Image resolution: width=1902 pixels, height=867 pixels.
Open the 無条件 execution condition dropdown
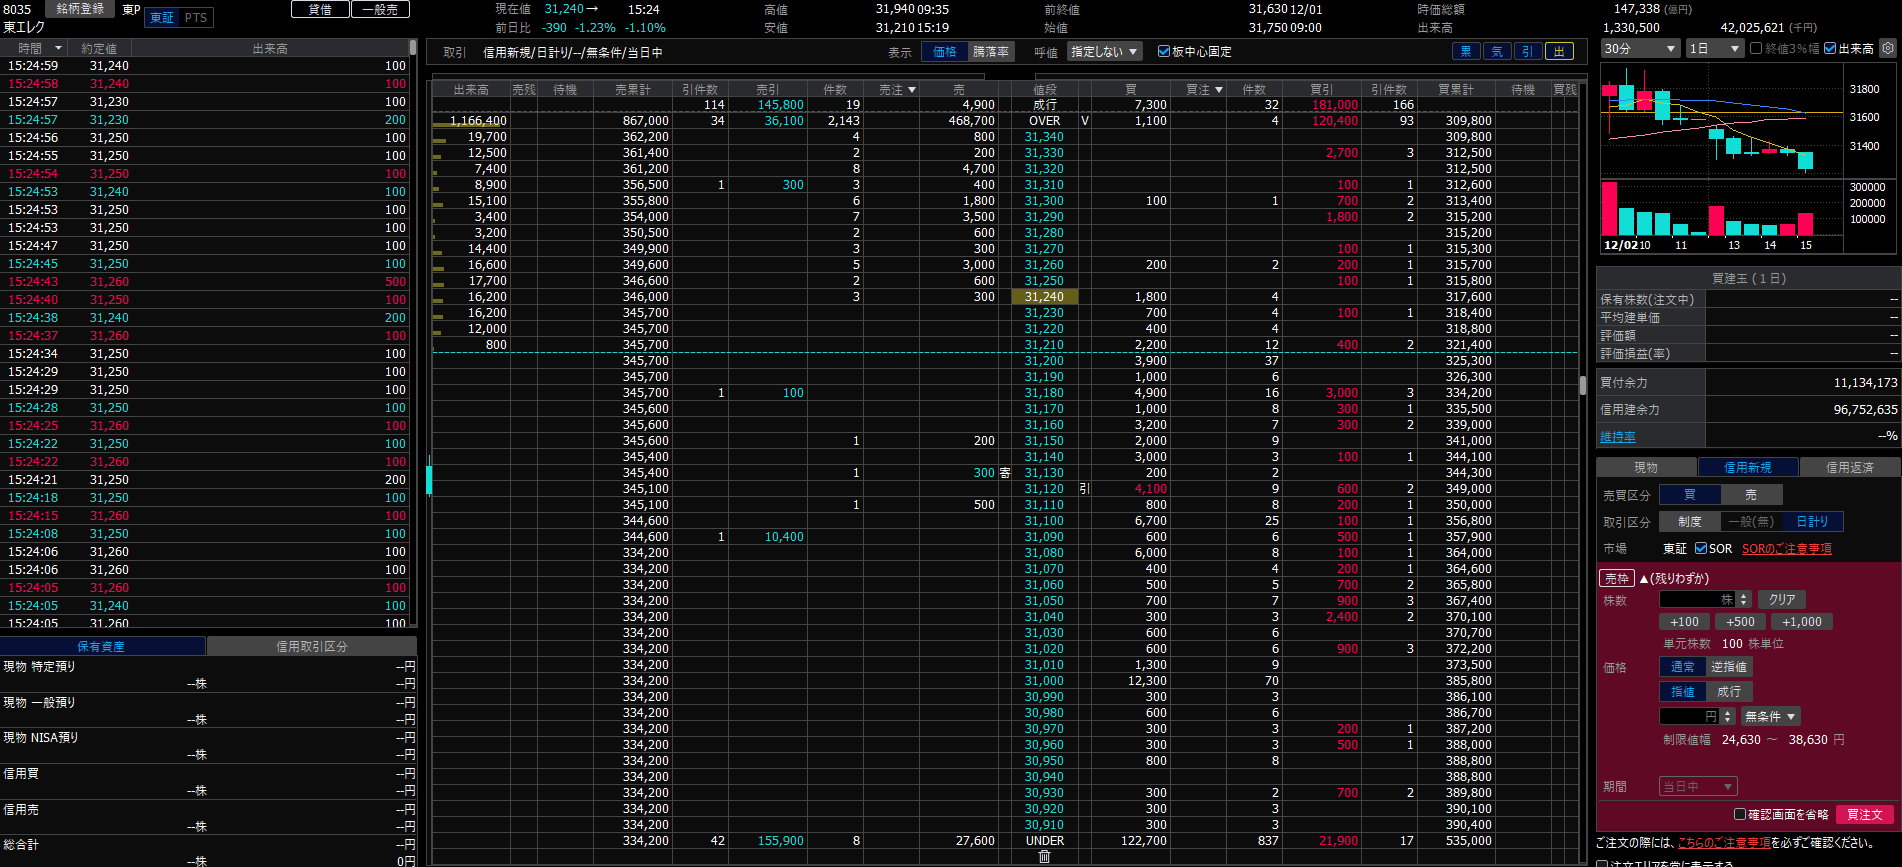click(x=1770, y=716)
